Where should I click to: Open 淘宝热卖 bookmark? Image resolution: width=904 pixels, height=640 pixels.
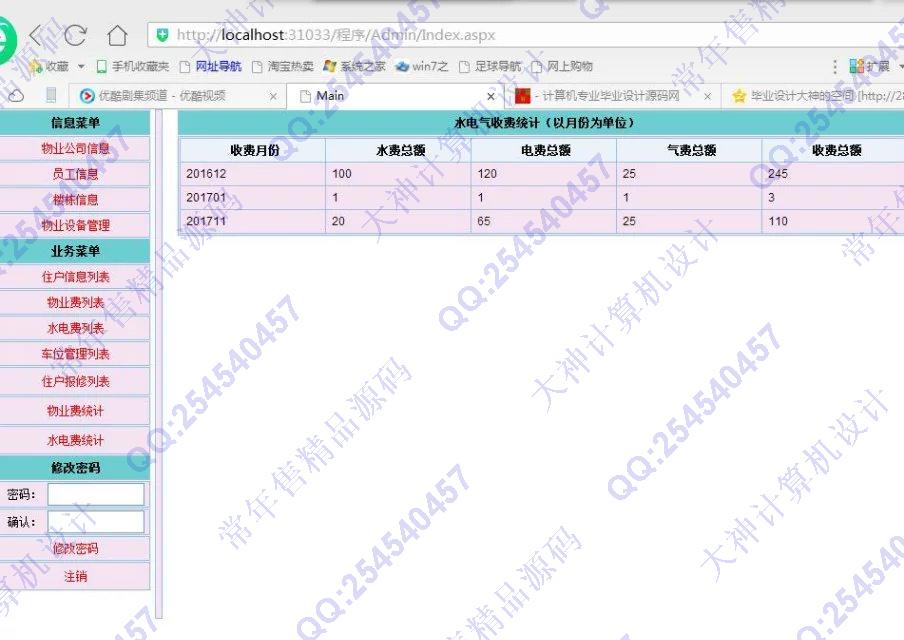click(x=283, y=66)
